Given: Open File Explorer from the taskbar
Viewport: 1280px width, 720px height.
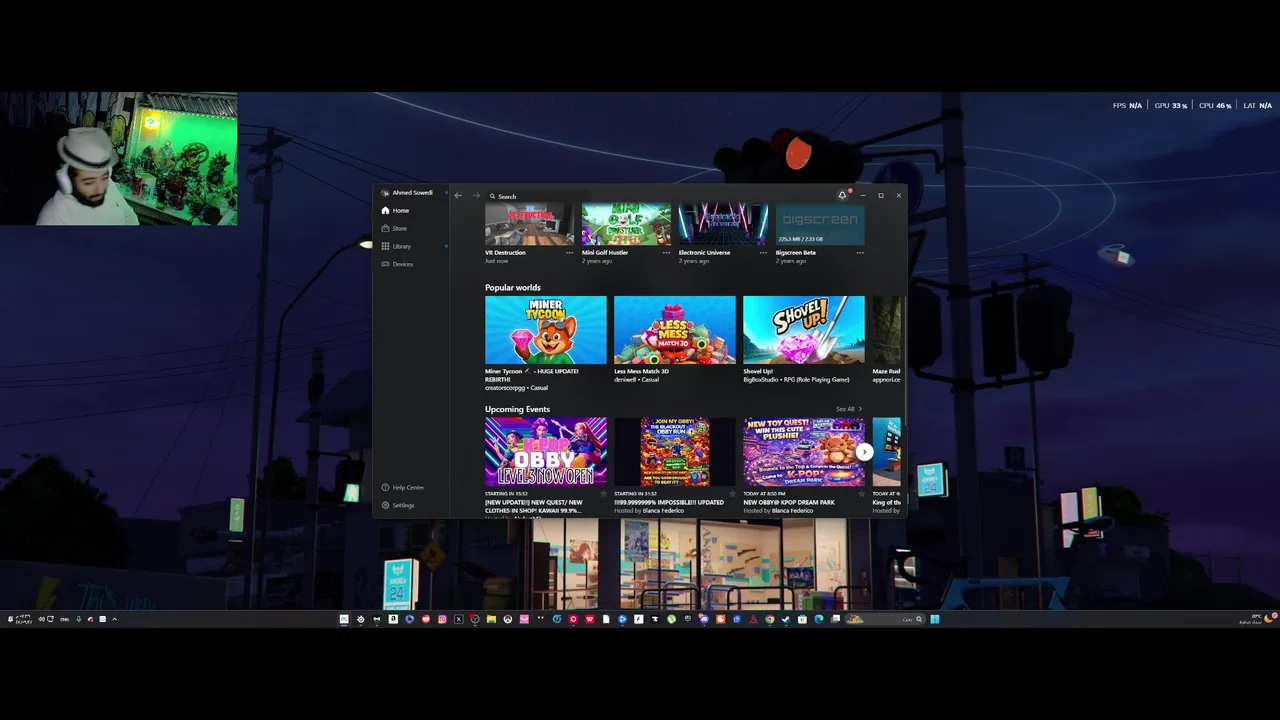Looking at the screenshot, I should pos(491,619).
